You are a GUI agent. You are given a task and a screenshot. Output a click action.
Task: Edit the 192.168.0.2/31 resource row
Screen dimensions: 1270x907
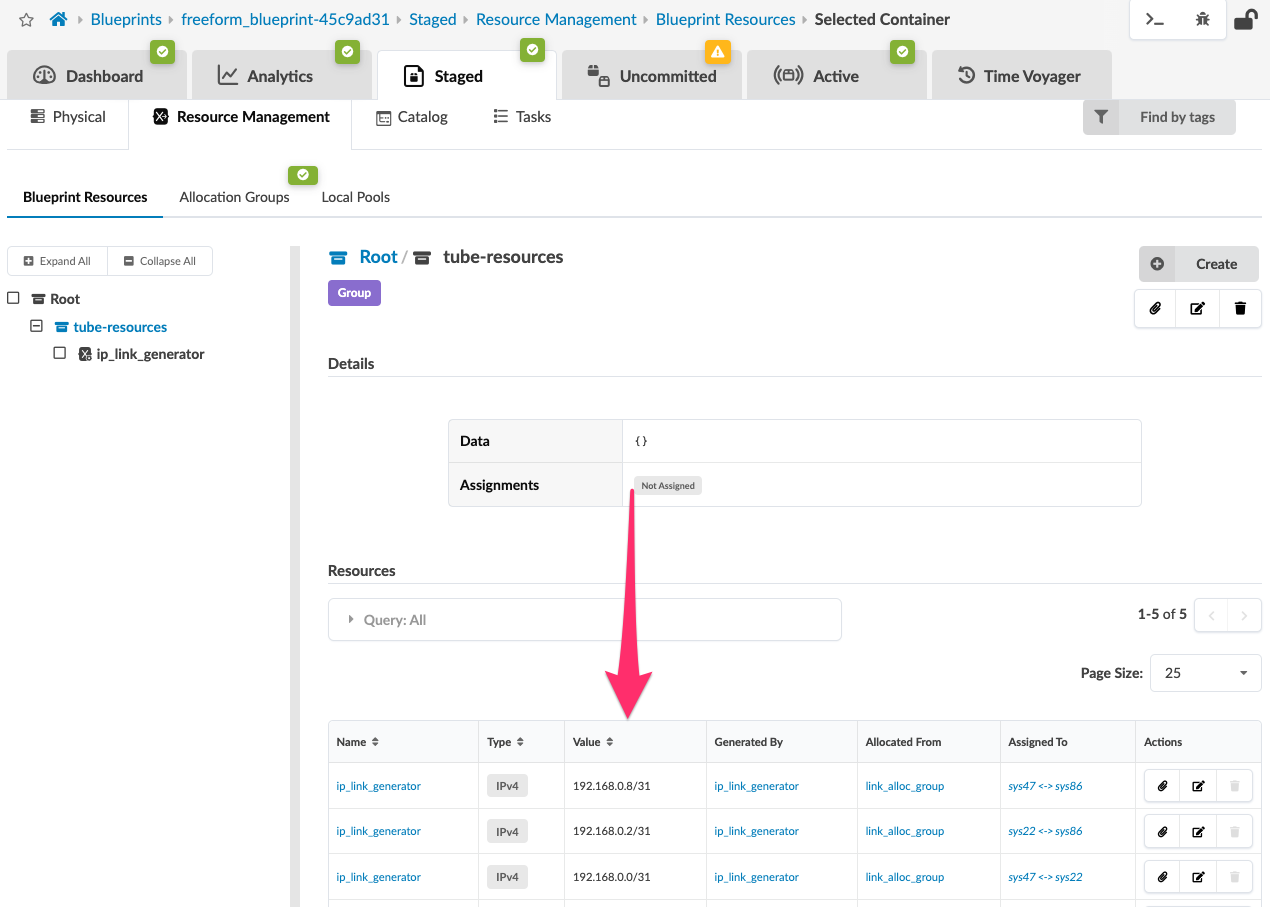pyautogui.click(x=1198, y=831)
